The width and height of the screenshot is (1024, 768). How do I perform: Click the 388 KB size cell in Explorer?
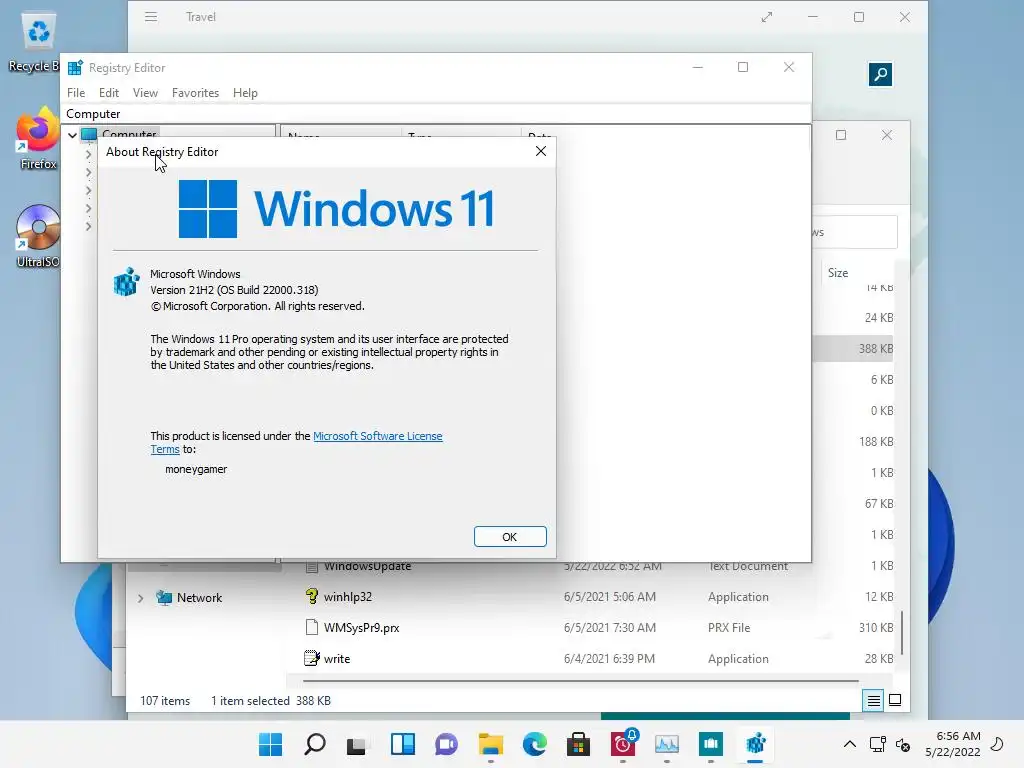point(876,349)
